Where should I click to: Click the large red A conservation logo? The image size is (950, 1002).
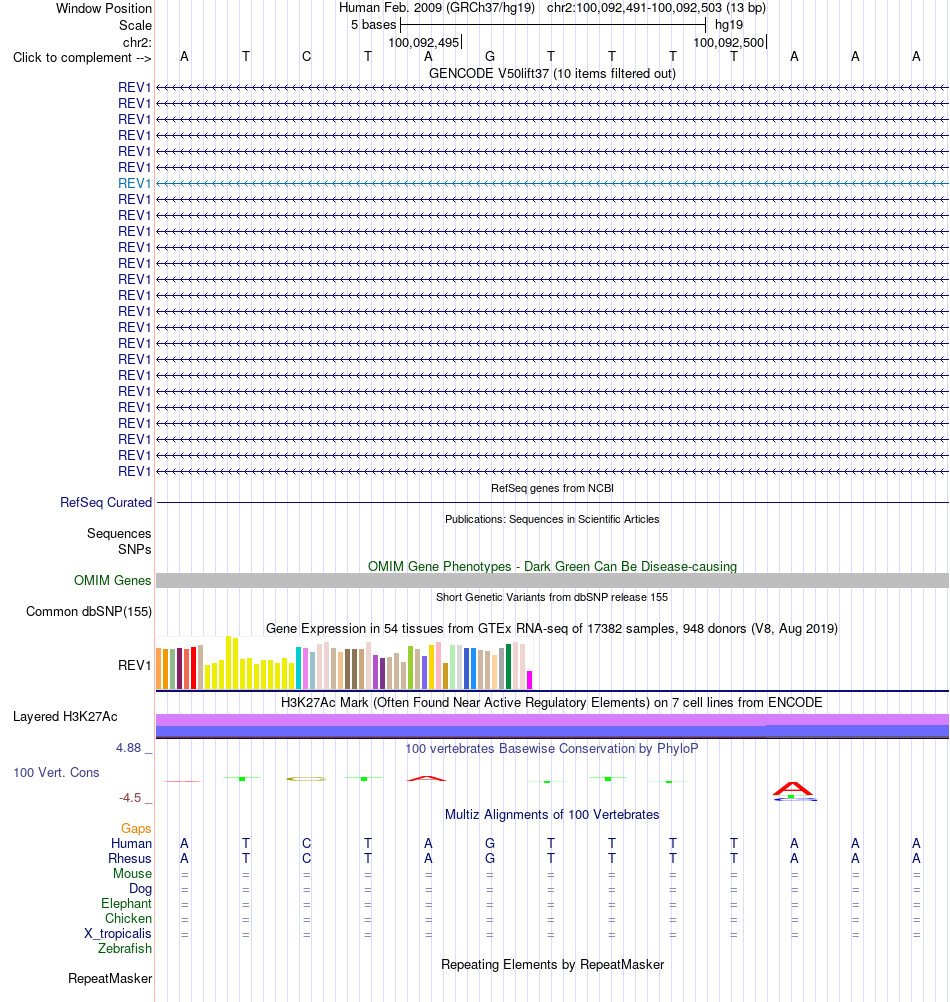click(x=793, y=789)
